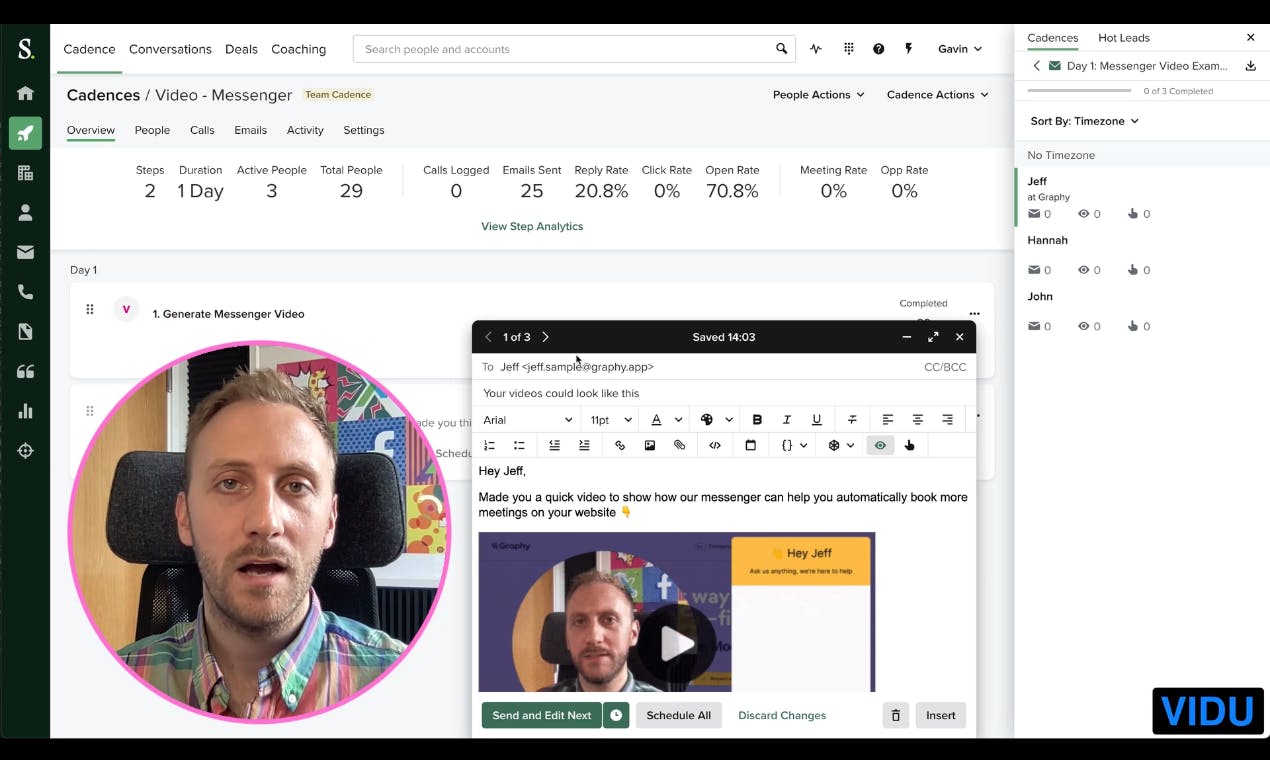1270x760 pixels.
Task: Click the Insert button
Action: pos(941,715)
